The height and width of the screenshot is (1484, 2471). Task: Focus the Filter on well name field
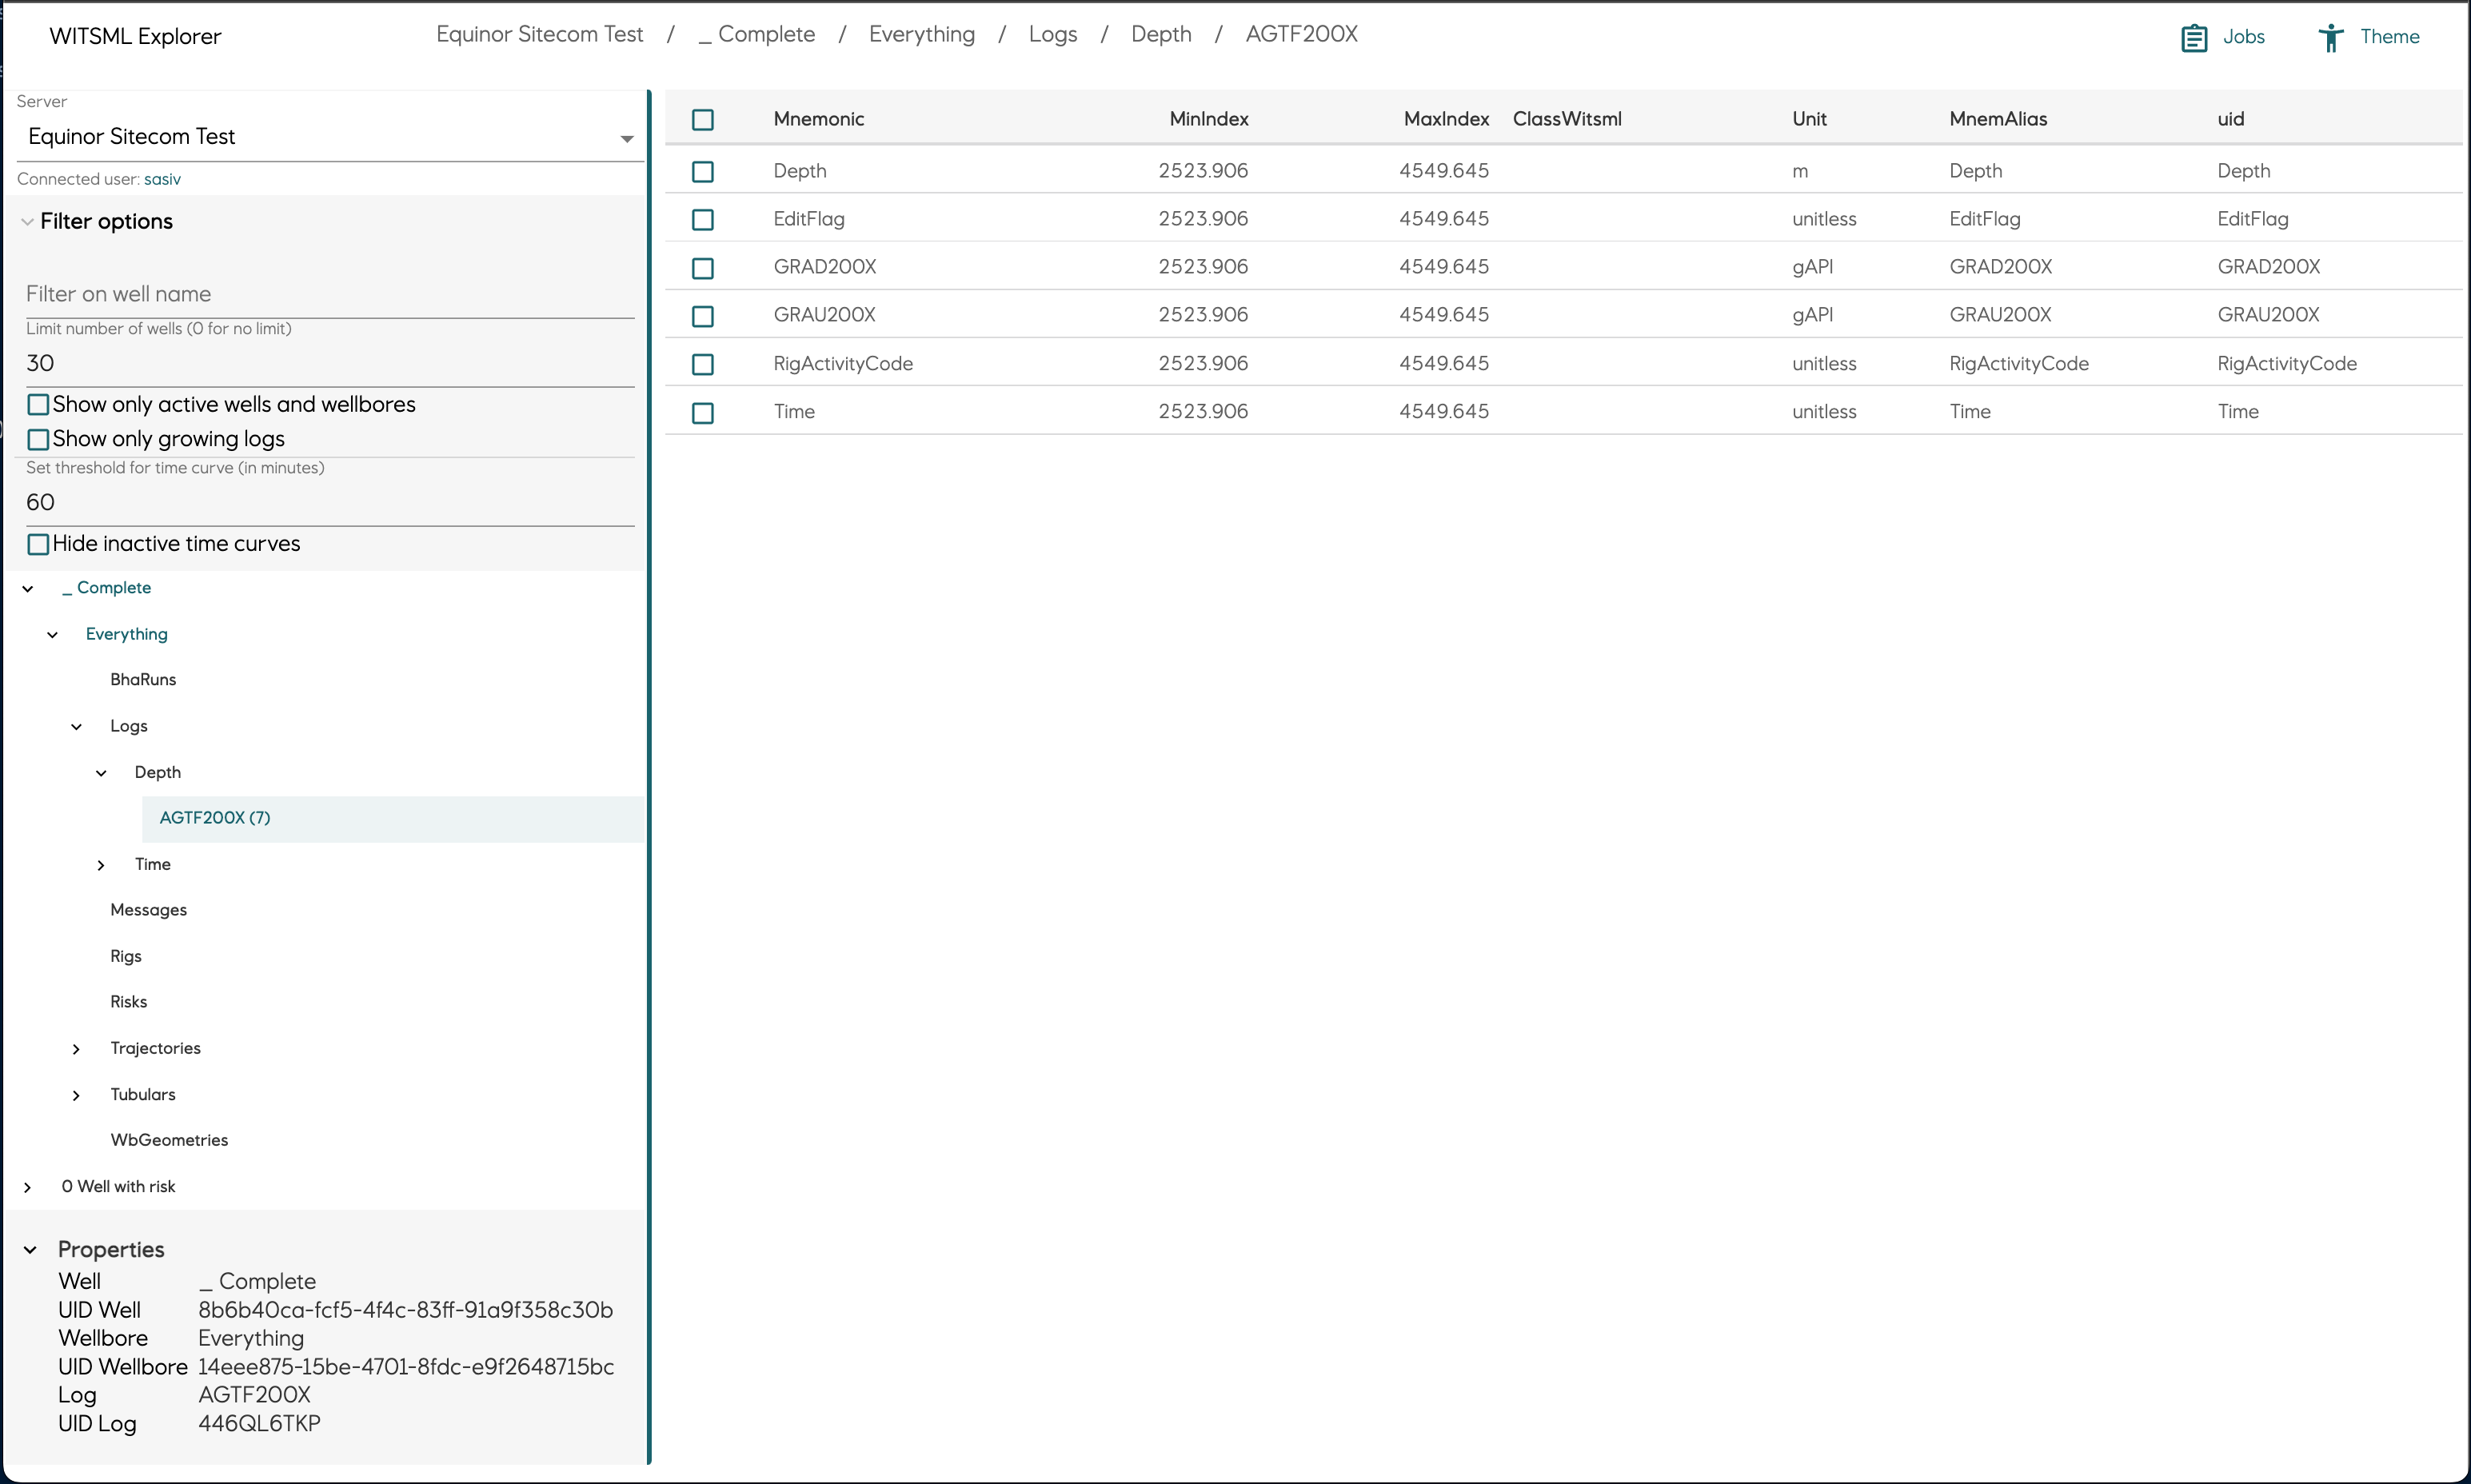329,295
